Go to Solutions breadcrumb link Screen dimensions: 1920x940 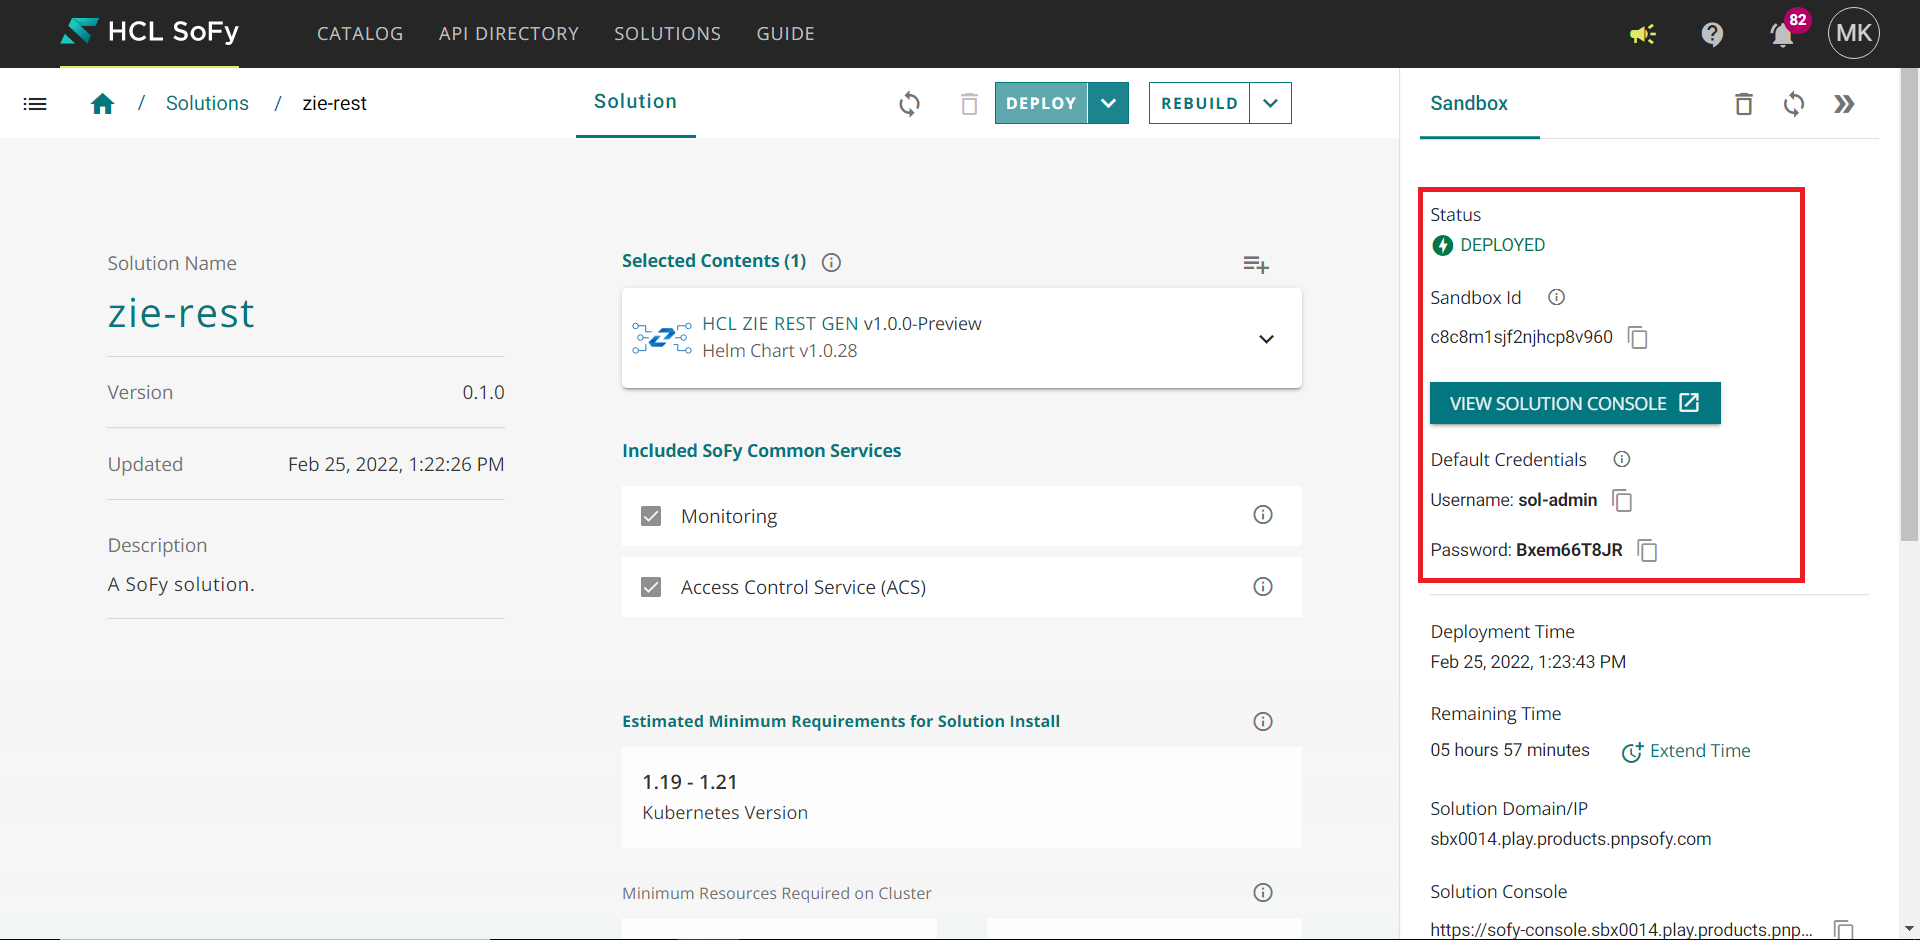pyautogui.click(x=207, y=103)
